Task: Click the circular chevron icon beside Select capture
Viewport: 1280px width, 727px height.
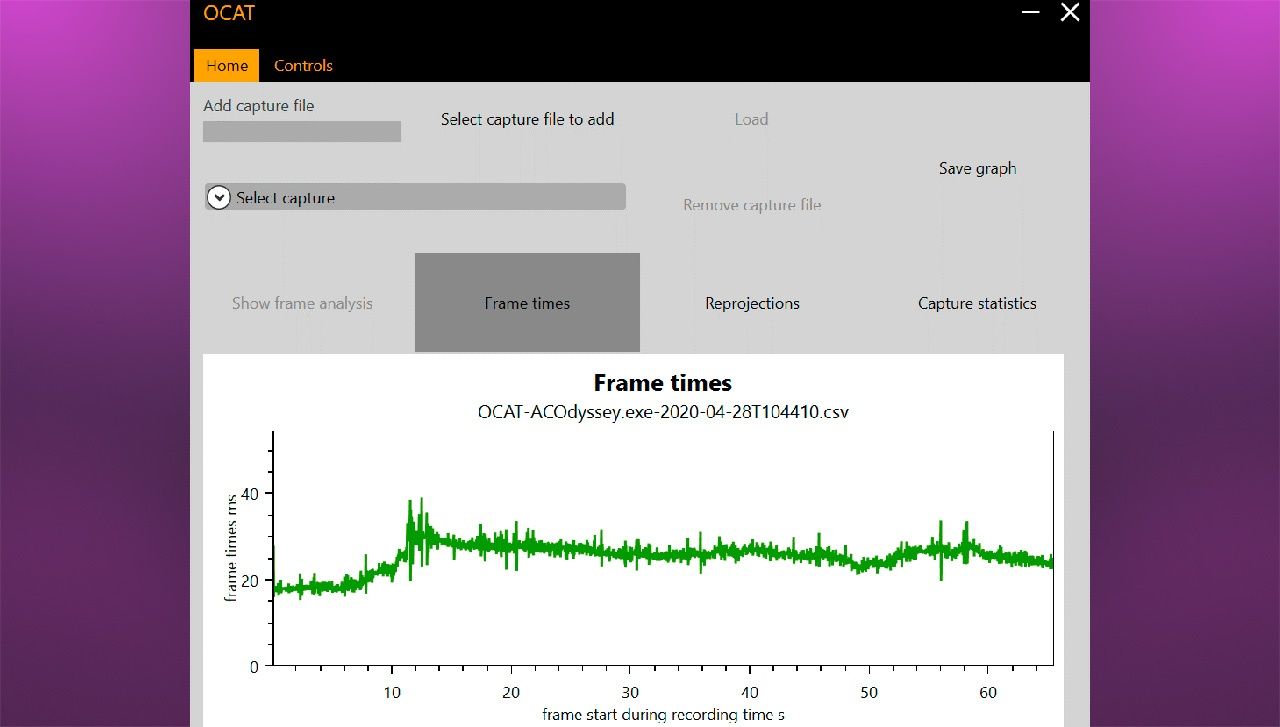Action: (x=218, y=198)
